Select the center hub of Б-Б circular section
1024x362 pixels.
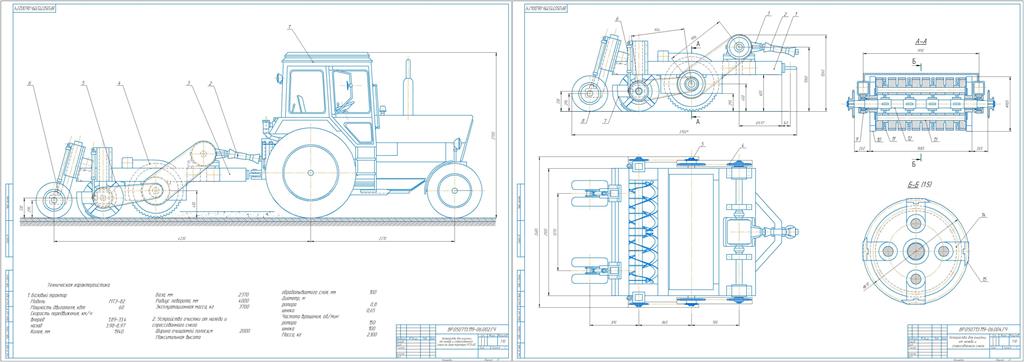tap(915, 250)
